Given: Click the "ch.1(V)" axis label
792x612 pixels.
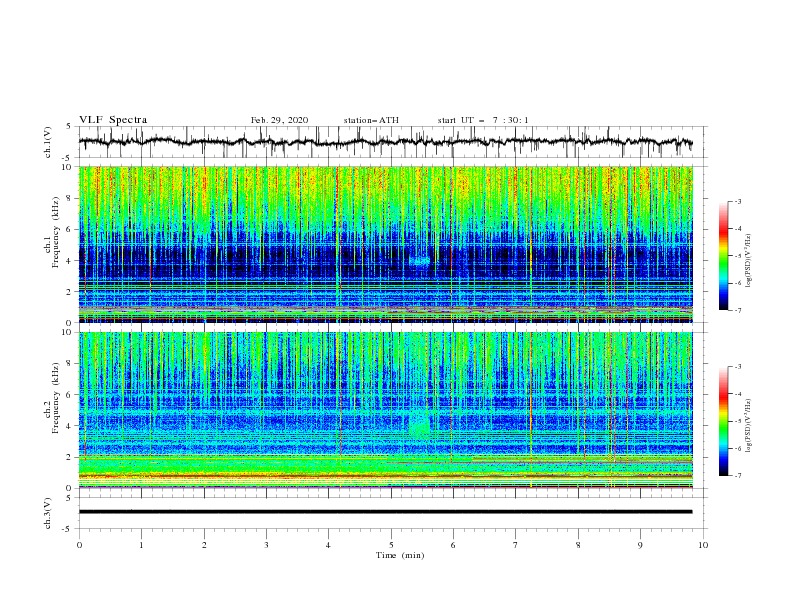Looking at the screenshot, I should point(48,142).
